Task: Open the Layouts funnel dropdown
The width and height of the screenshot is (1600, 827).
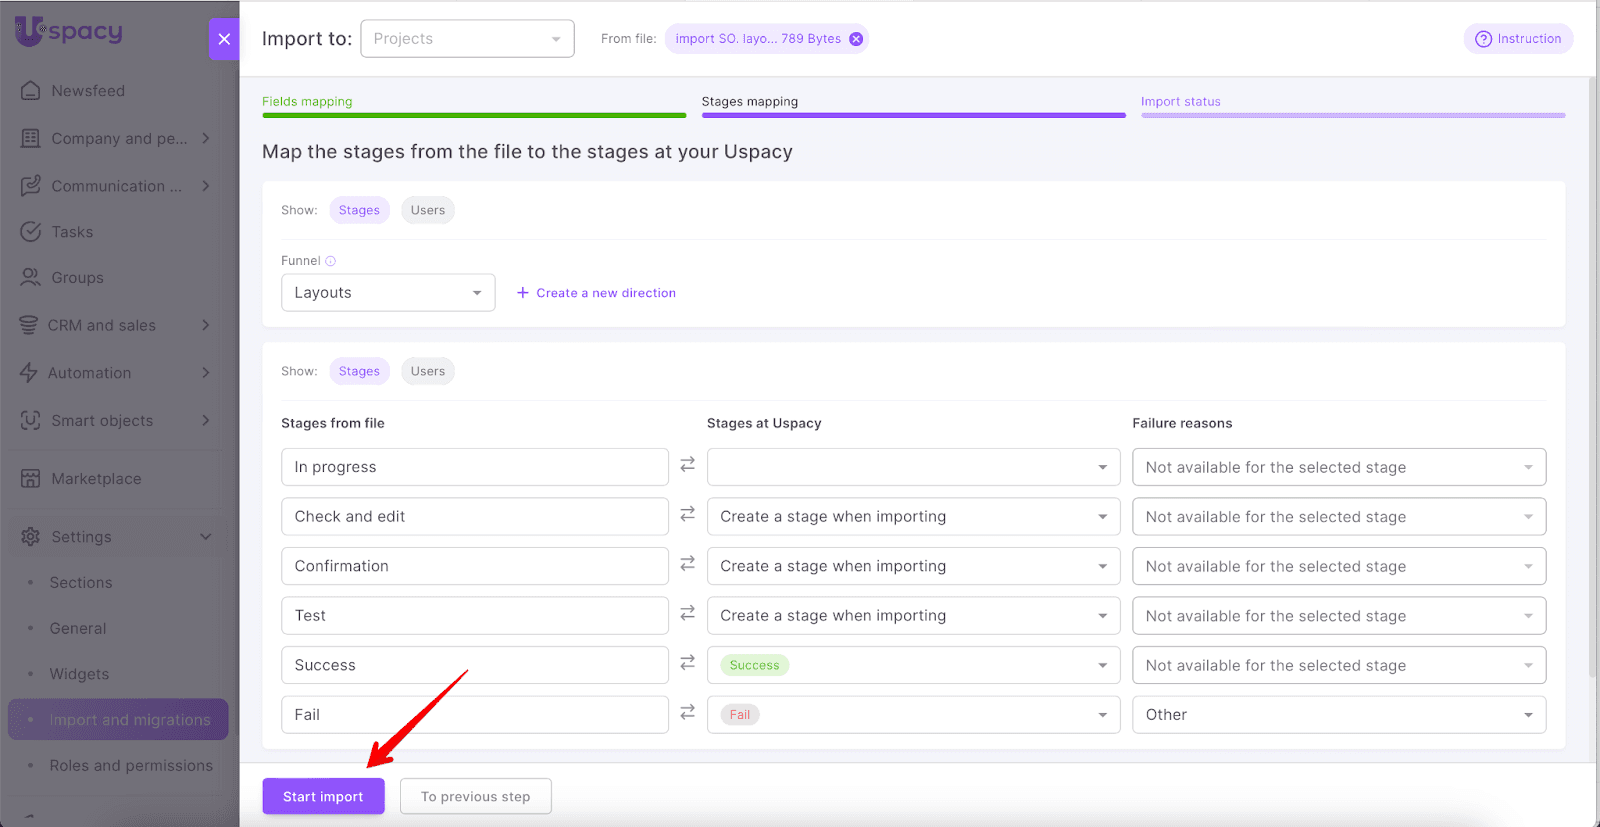Action: pyautogui.click(x=388, y=293)
